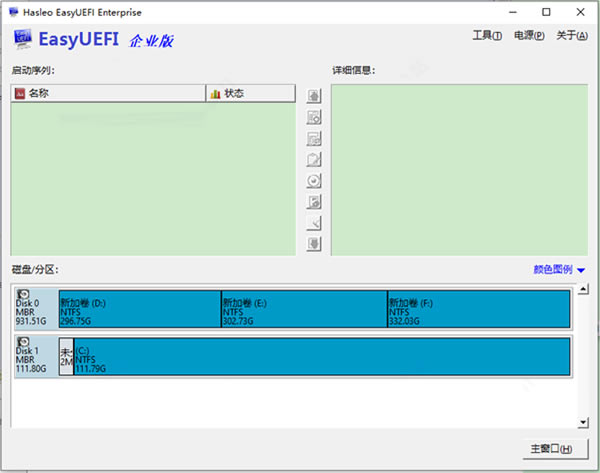
Task: Click the blue arrow next to 颜色图例
Action: 581,270
